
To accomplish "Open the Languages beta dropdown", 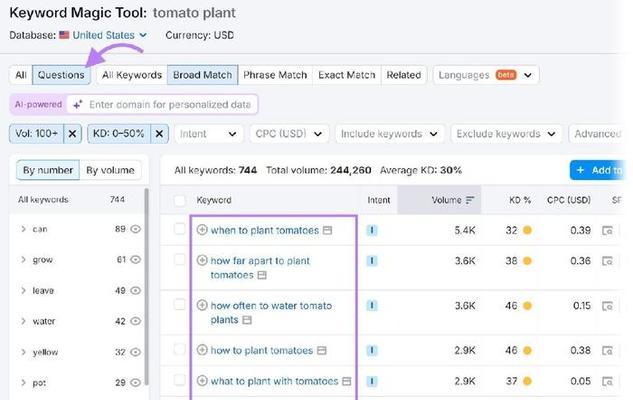I will tap(486, 75).
